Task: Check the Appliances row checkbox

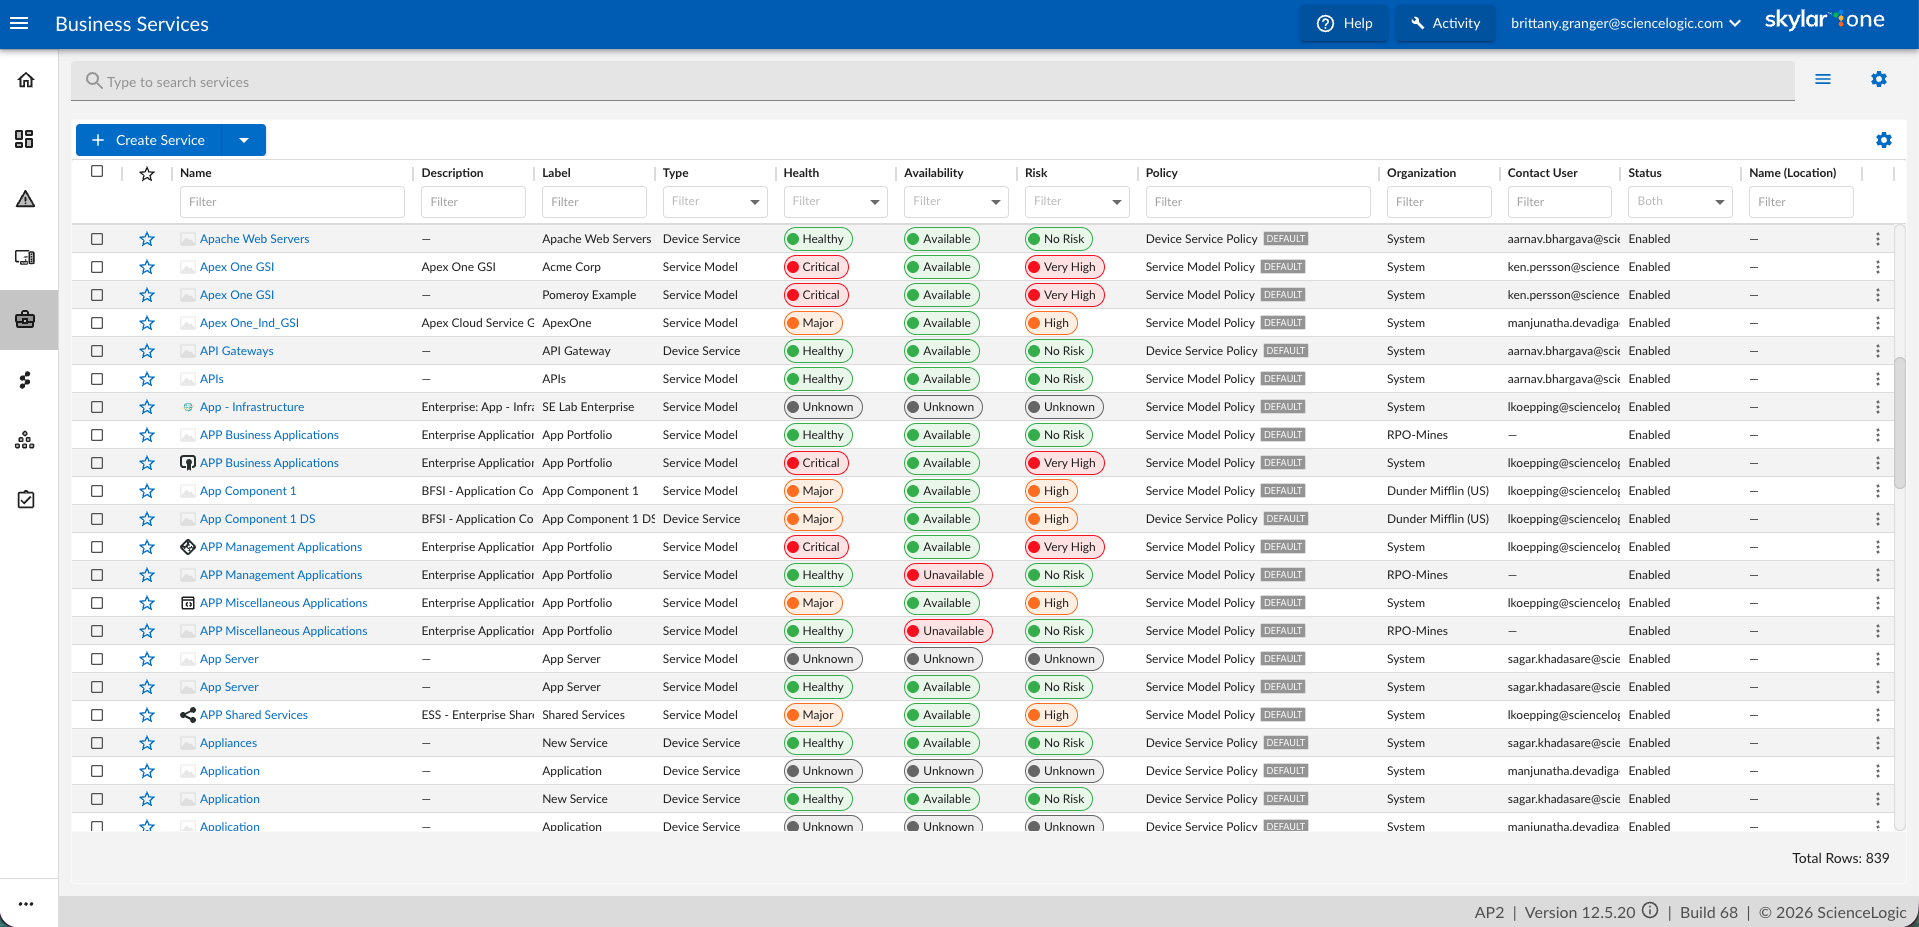Action: pos(97,743)
